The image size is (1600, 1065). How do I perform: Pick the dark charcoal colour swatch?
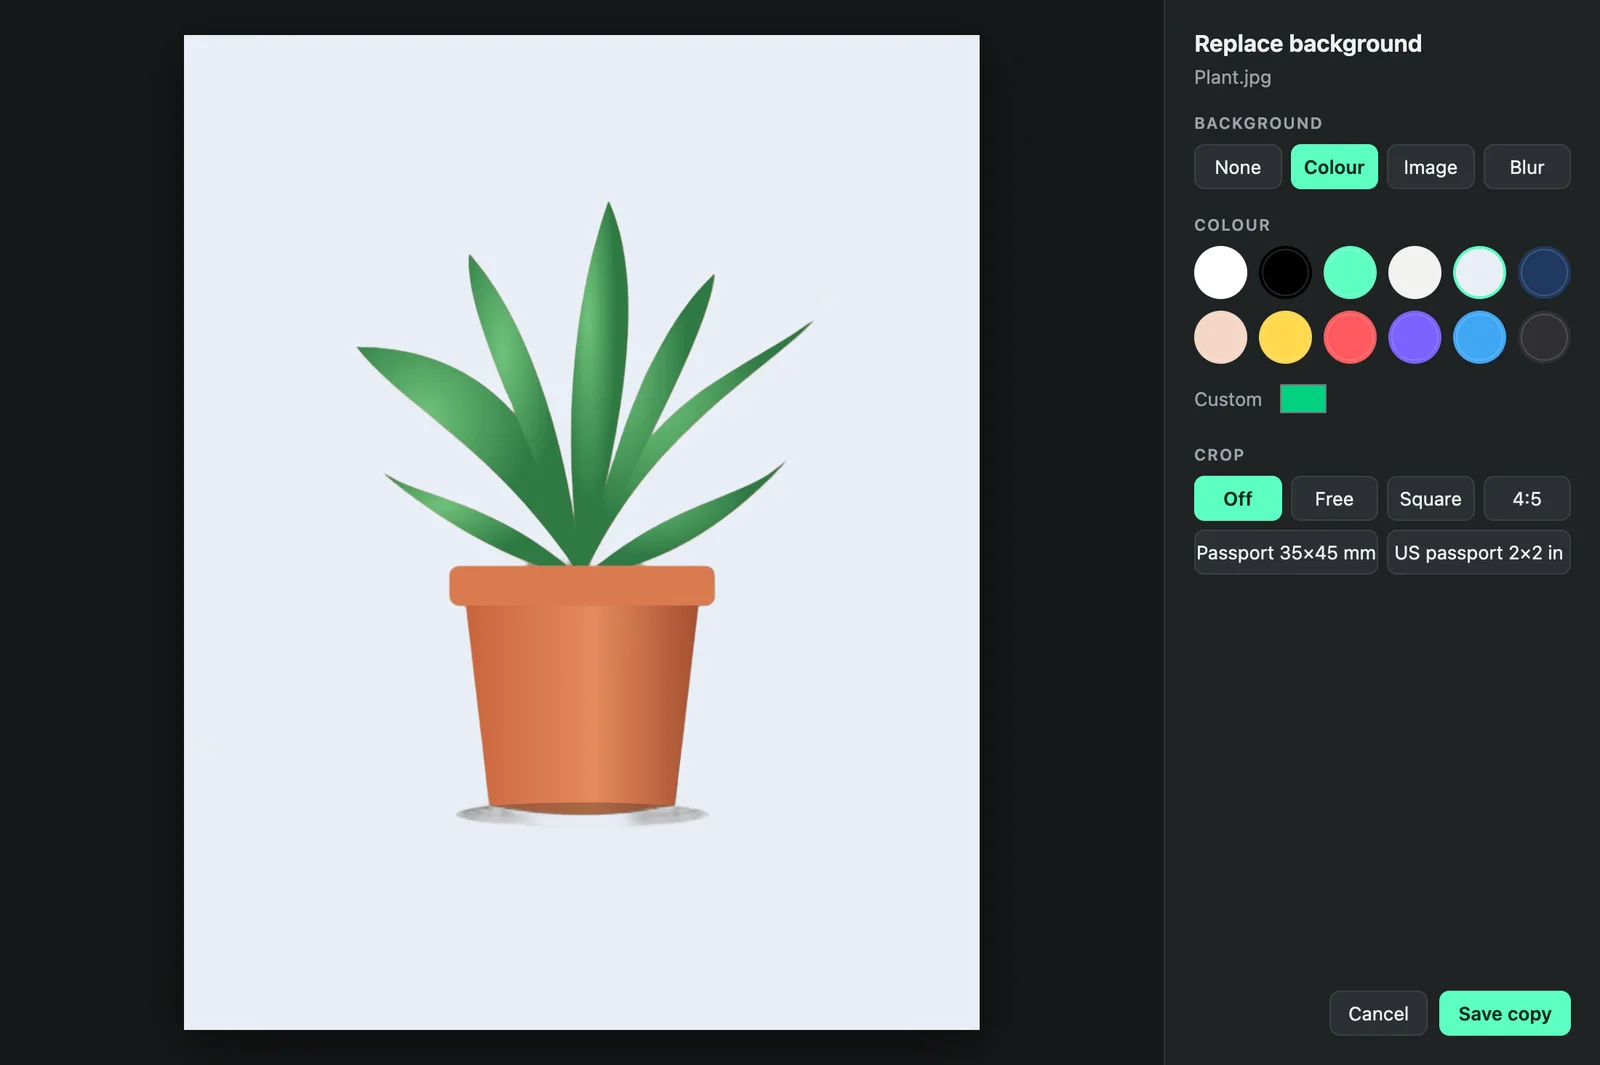point(1544,337)
